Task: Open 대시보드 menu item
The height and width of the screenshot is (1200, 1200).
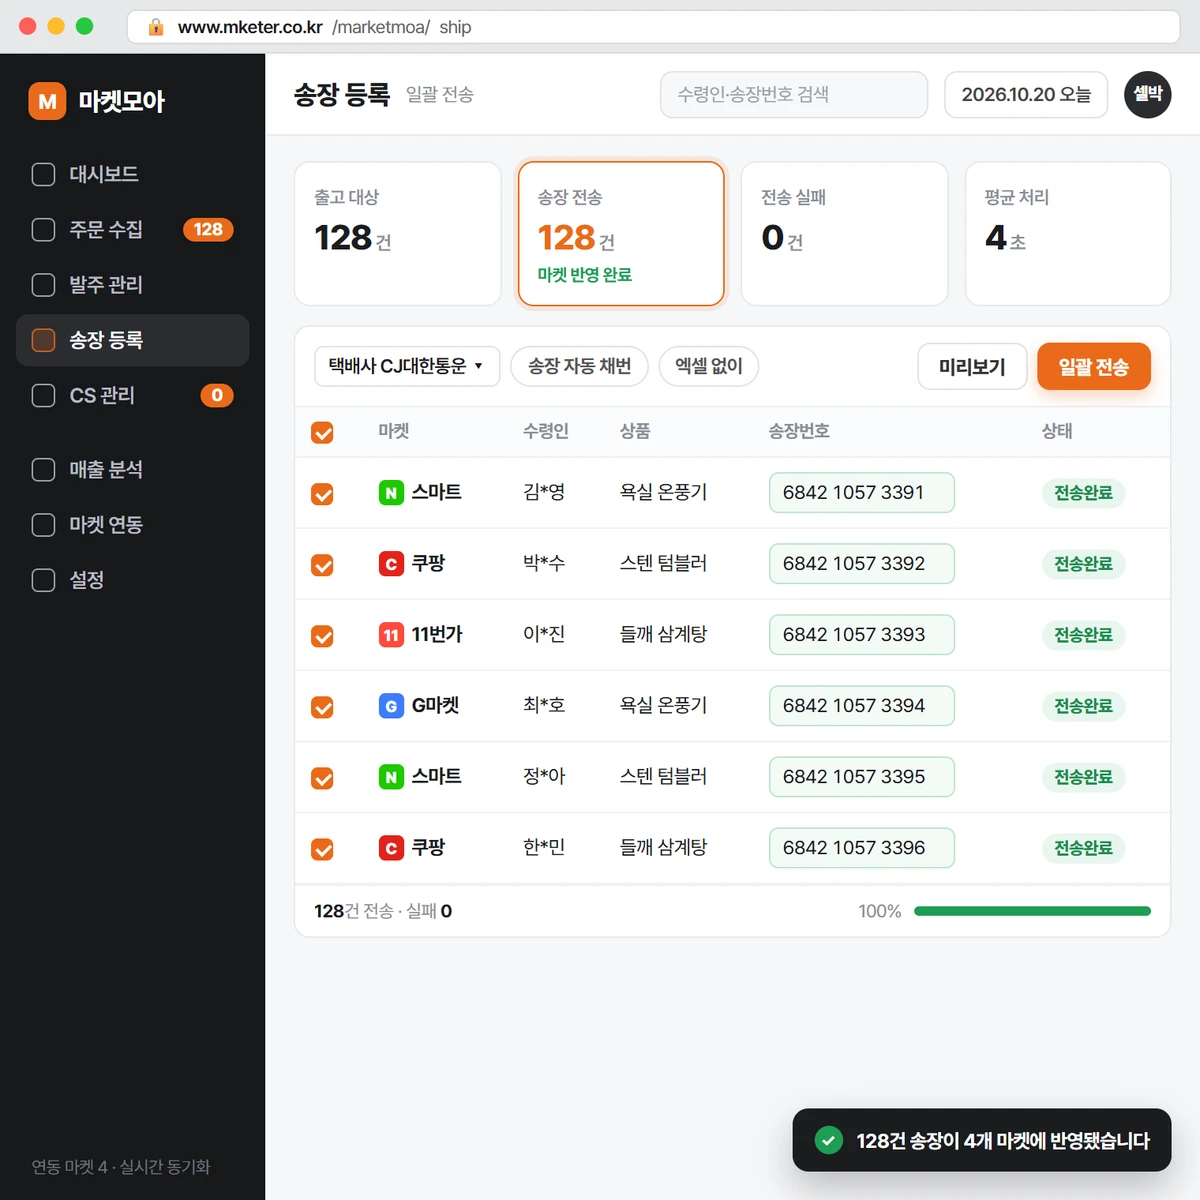Action: tap(132, 174)
